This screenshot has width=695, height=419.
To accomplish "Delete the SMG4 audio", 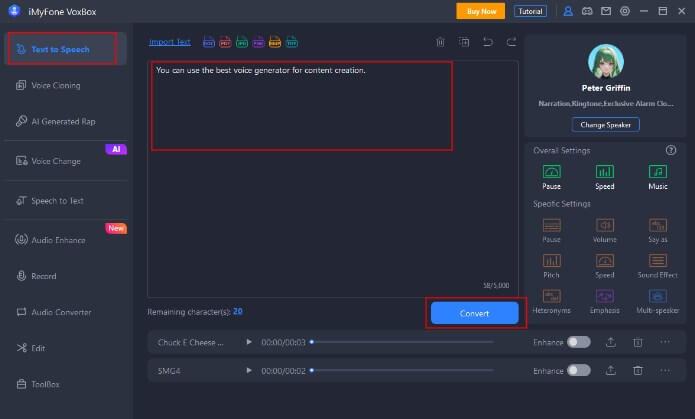I will tap(638, 370).
